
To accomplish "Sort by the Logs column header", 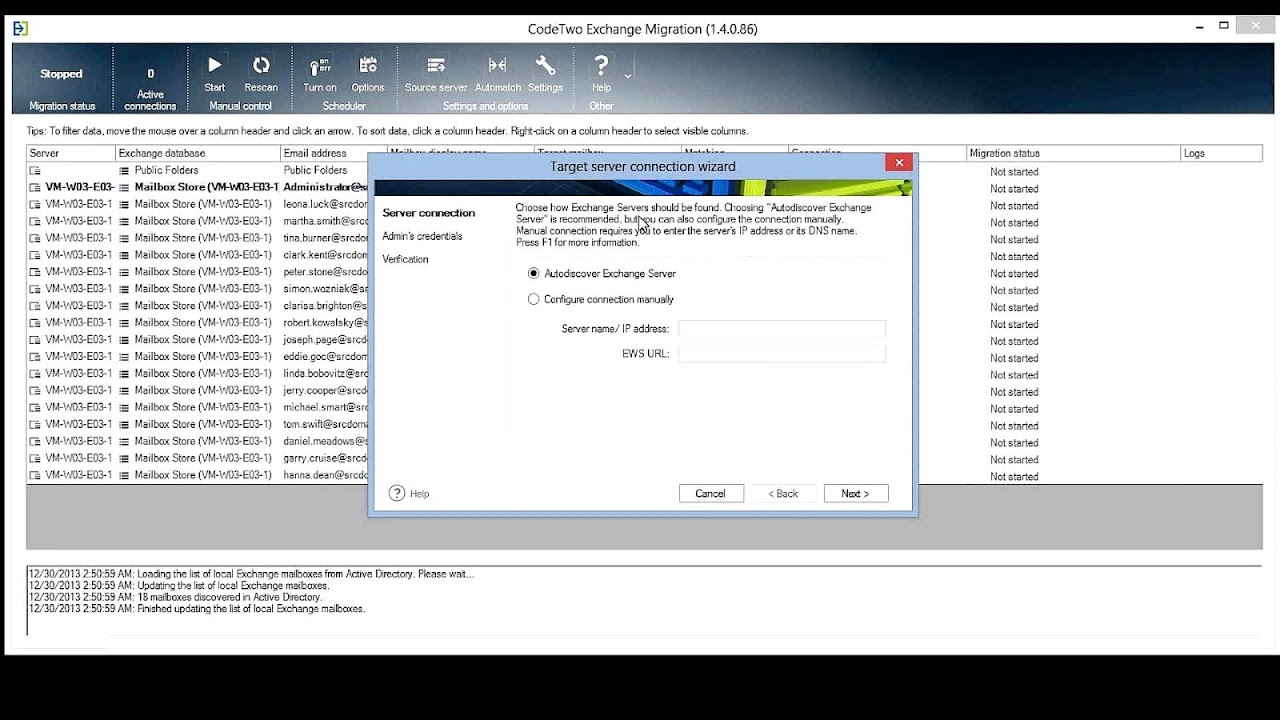I will pyautogui.click(x=1222, y=153).
